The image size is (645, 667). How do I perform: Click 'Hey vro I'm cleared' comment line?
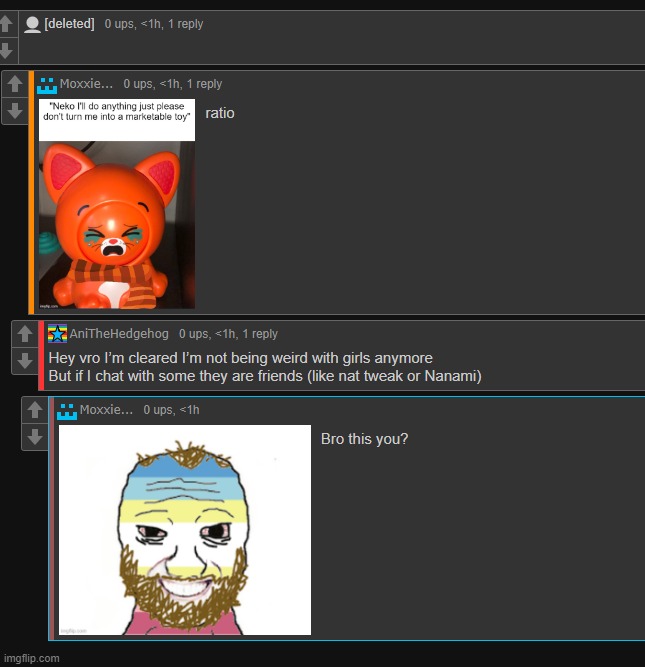tap(241, 358)
